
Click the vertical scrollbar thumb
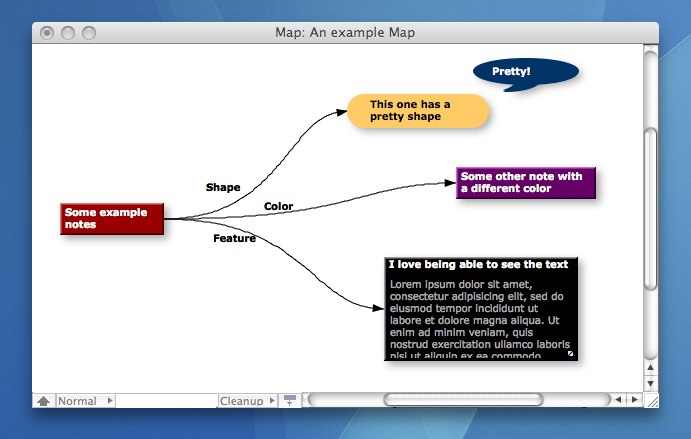point(651,208)
